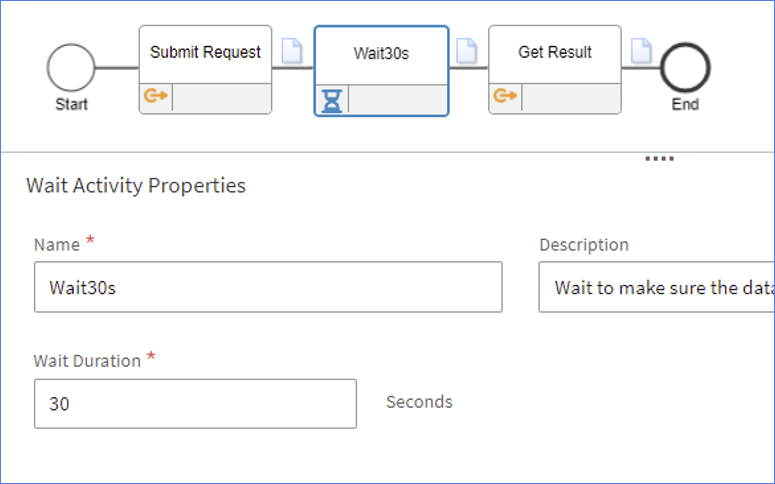Click the invoke arrow icon on Submit Request
775x484 pixels.
(x=155, y=97)
